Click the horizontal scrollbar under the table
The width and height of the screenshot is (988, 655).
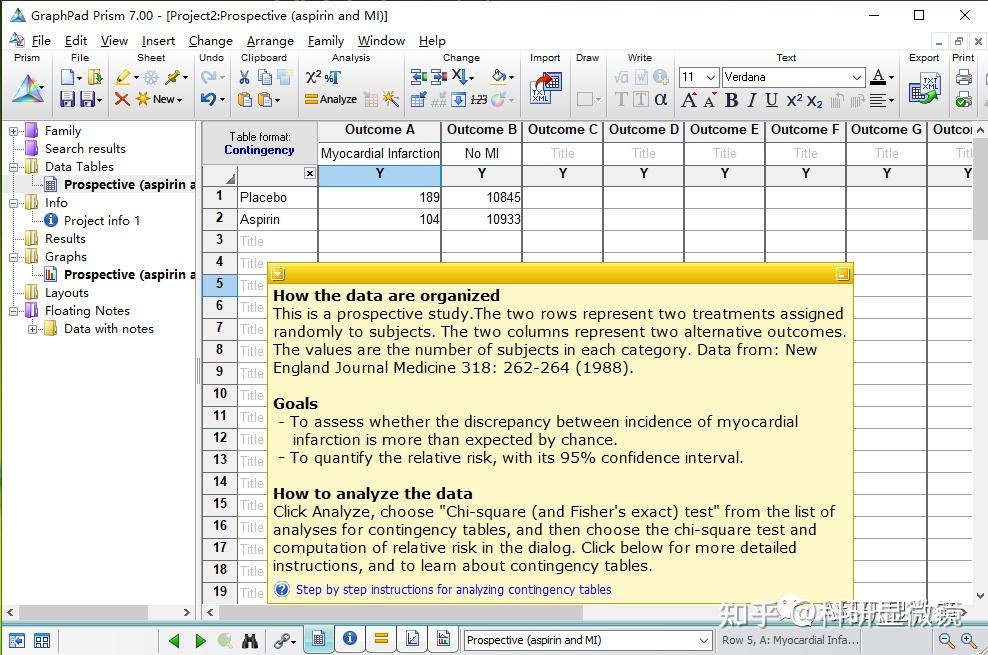401,612
